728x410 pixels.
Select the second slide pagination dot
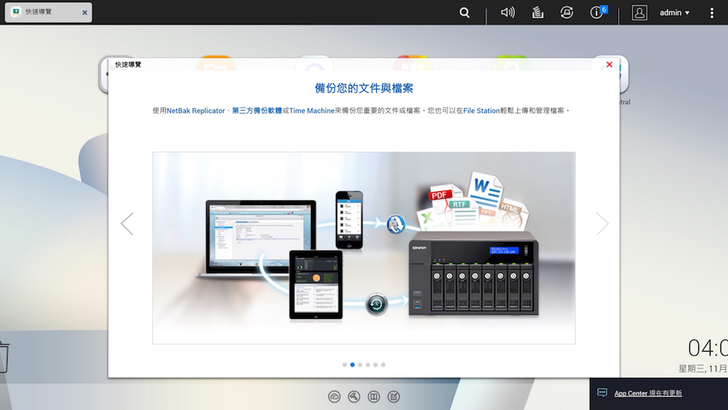click(352, 365)
